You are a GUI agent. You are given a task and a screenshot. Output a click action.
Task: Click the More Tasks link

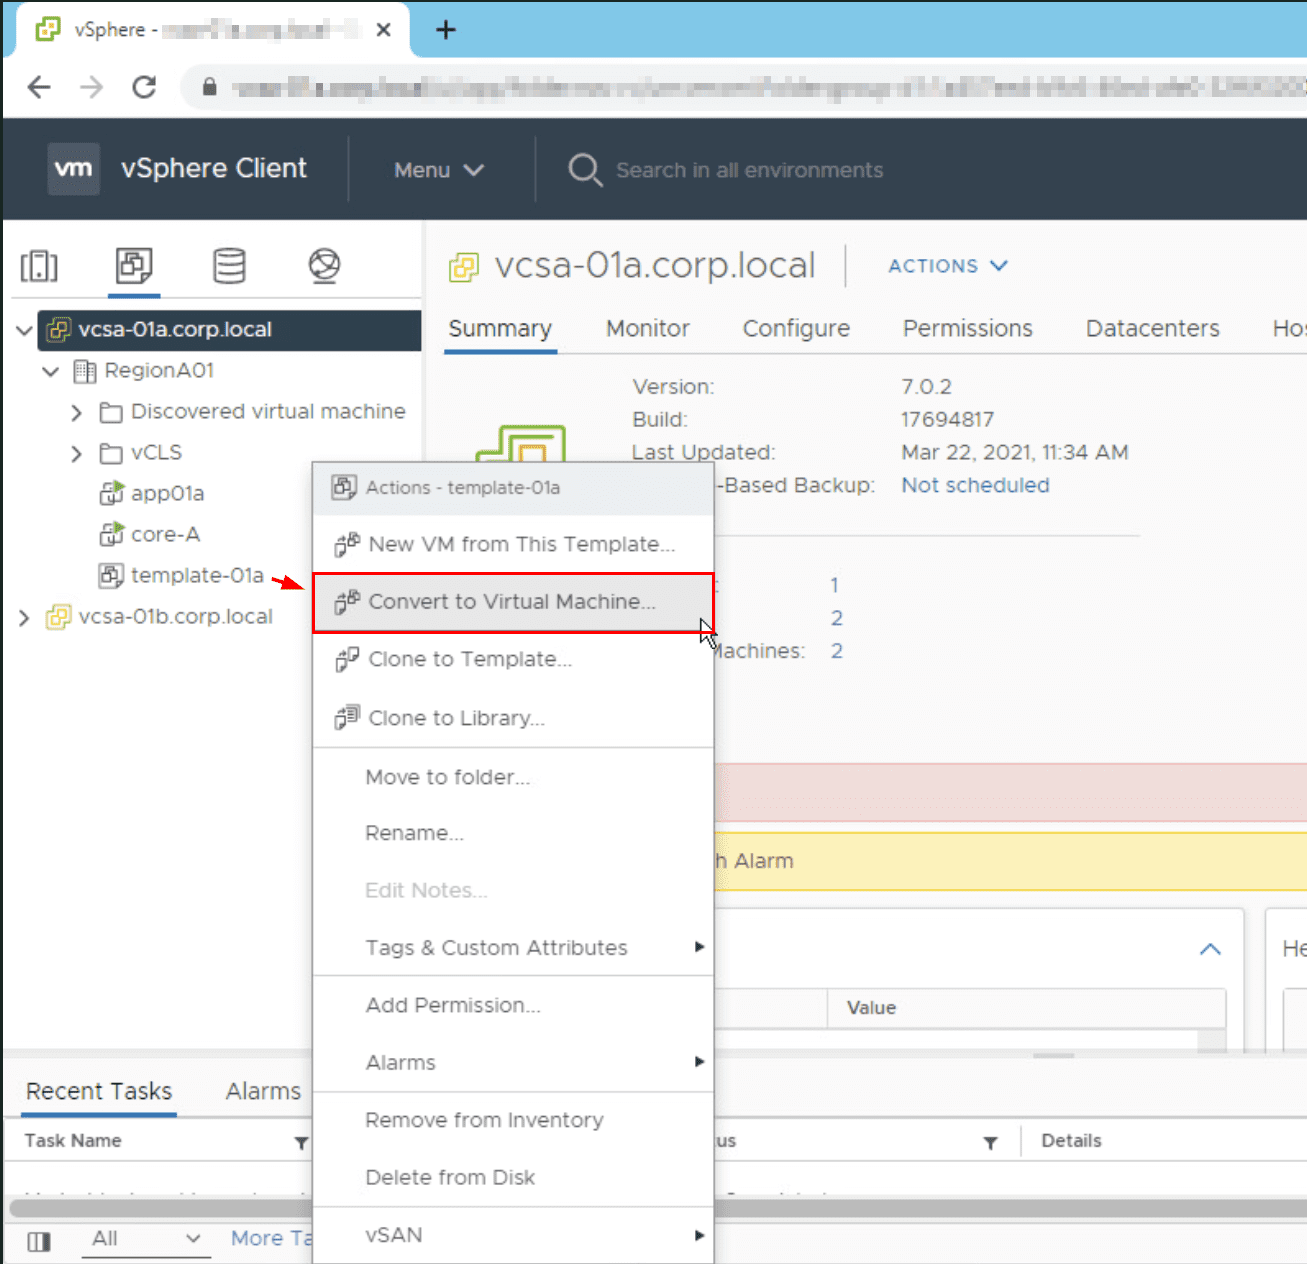pos(271,1238)
